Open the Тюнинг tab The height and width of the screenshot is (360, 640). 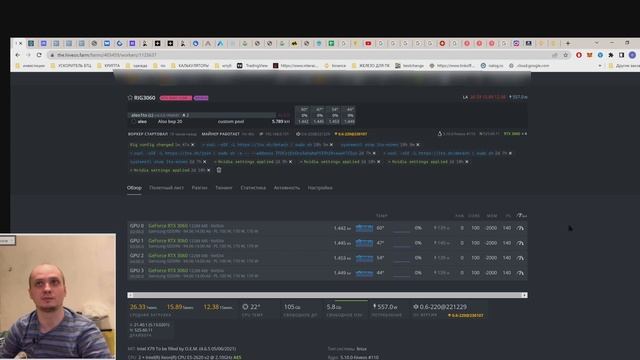pos(224,188)
